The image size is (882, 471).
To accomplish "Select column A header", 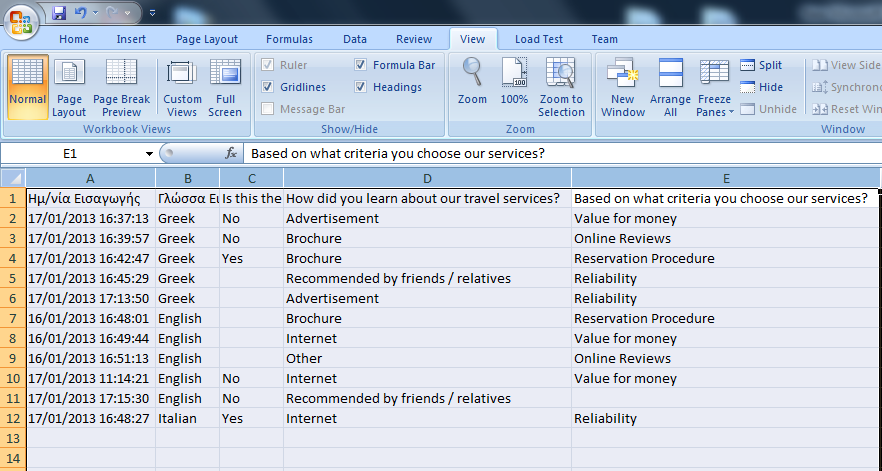I will (91, 178).
